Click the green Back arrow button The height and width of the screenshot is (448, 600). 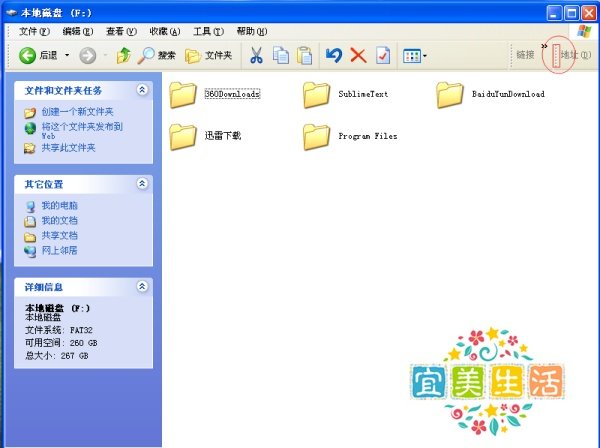(x=28, y=56)
